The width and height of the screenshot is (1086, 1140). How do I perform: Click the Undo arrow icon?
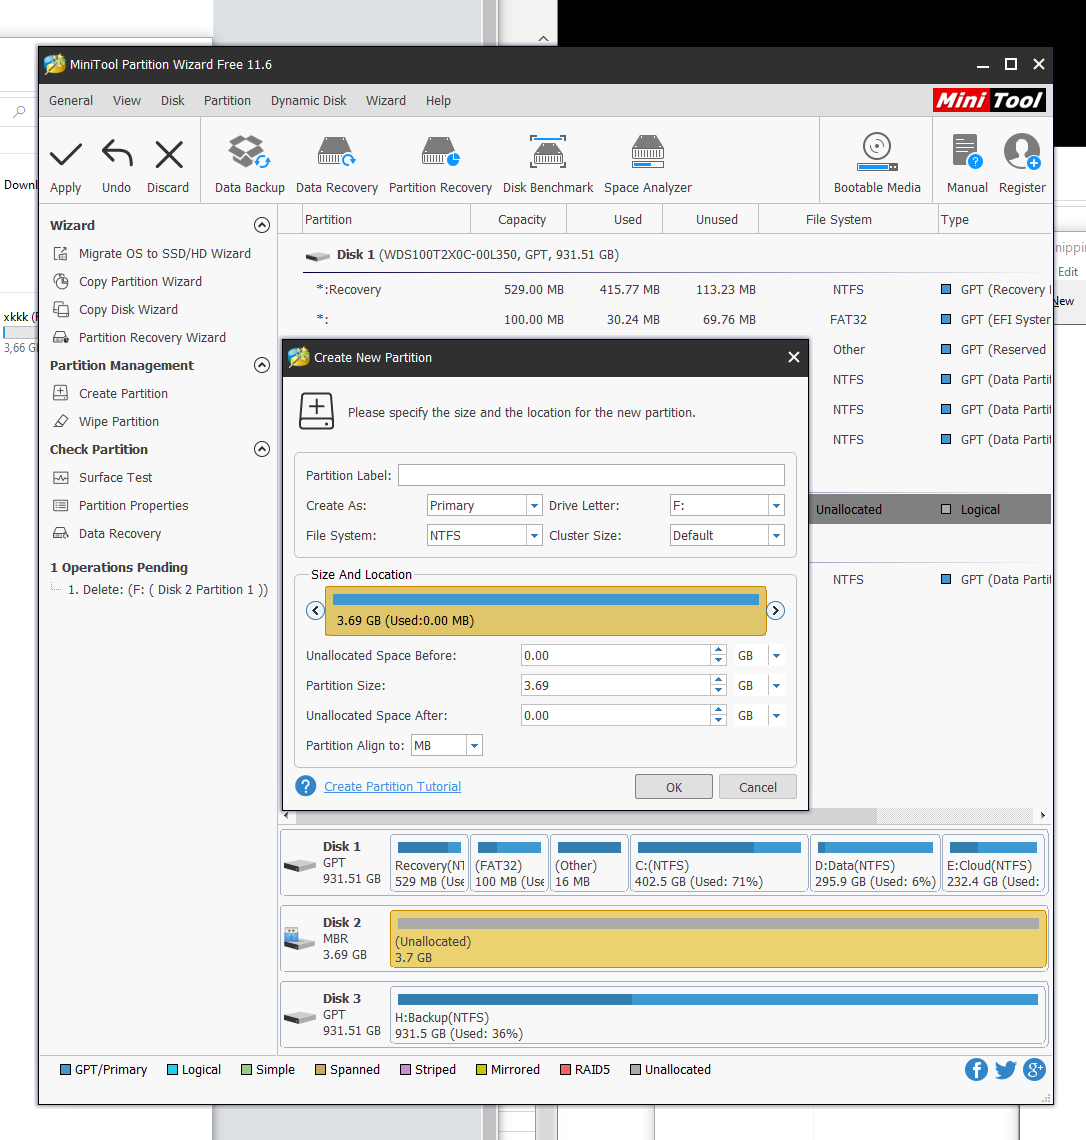(116, 154)
